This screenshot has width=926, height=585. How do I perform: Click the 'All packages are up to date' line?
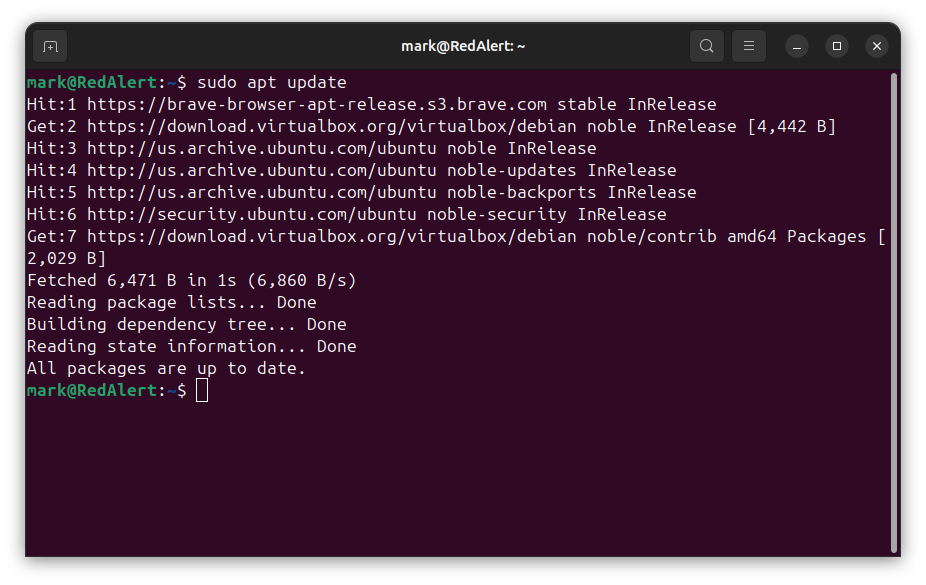(x=166, y=368)
